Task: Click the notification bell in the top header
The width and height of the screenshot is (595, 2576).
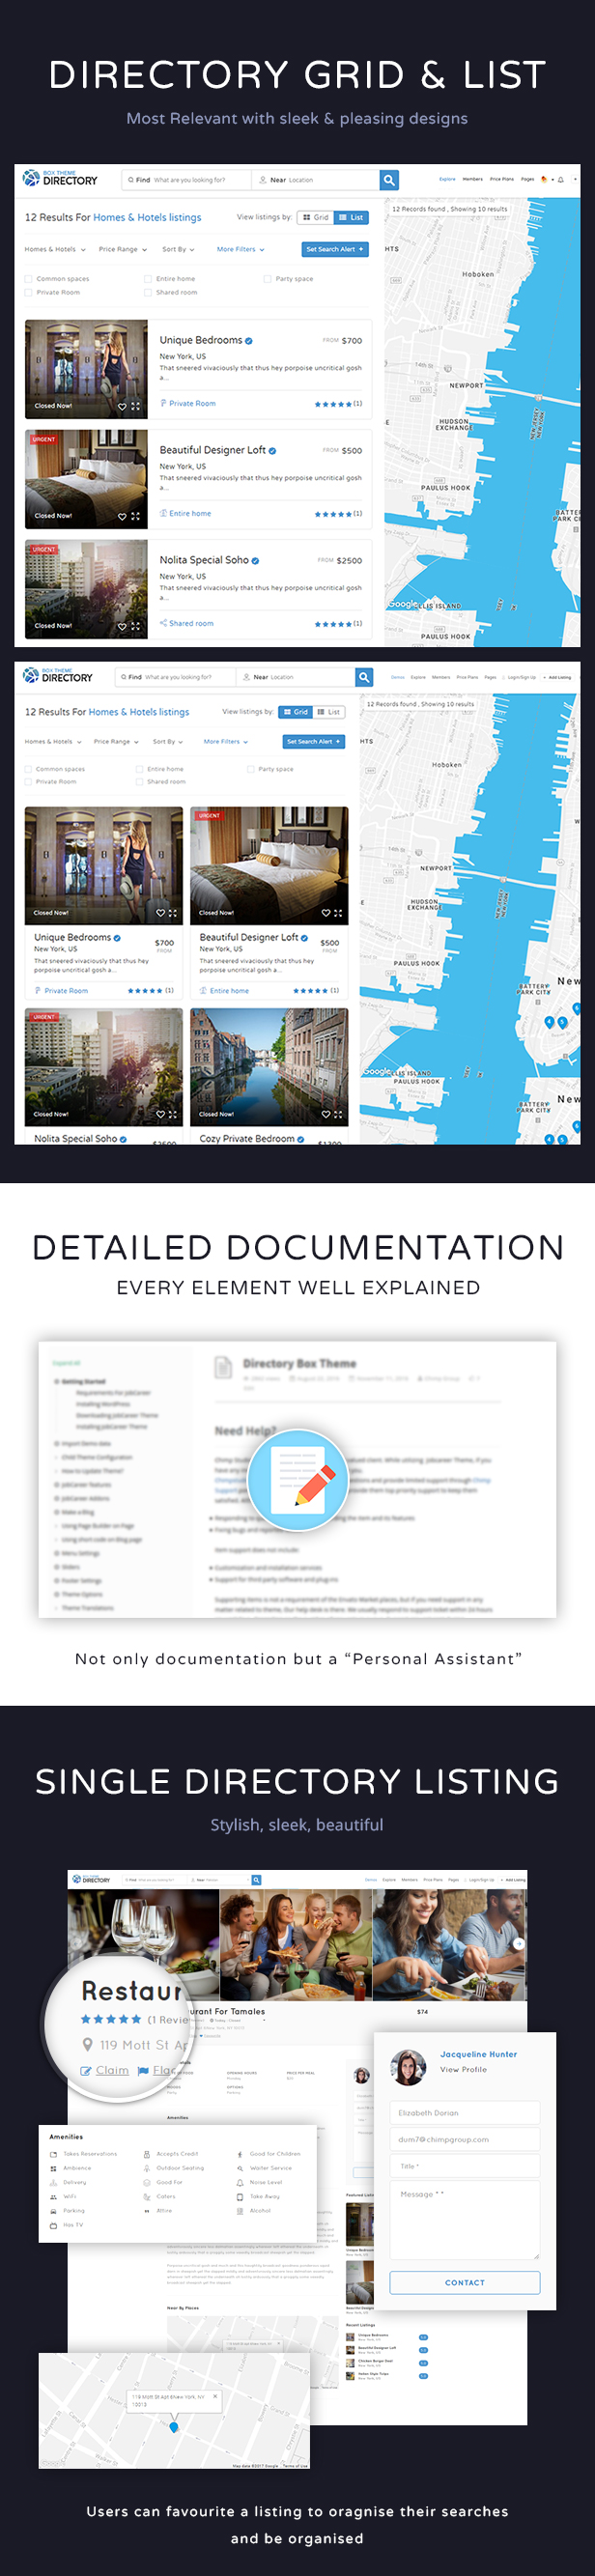Action: [561, 180]
